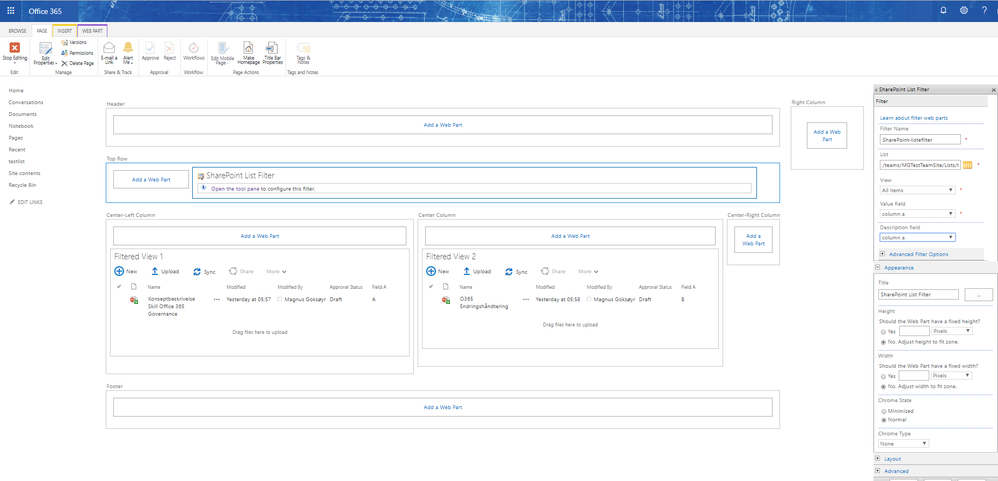Open the Chrome Type dropdown
The image size is (998, 481).
pyautogui.click(x=904, y=443)
